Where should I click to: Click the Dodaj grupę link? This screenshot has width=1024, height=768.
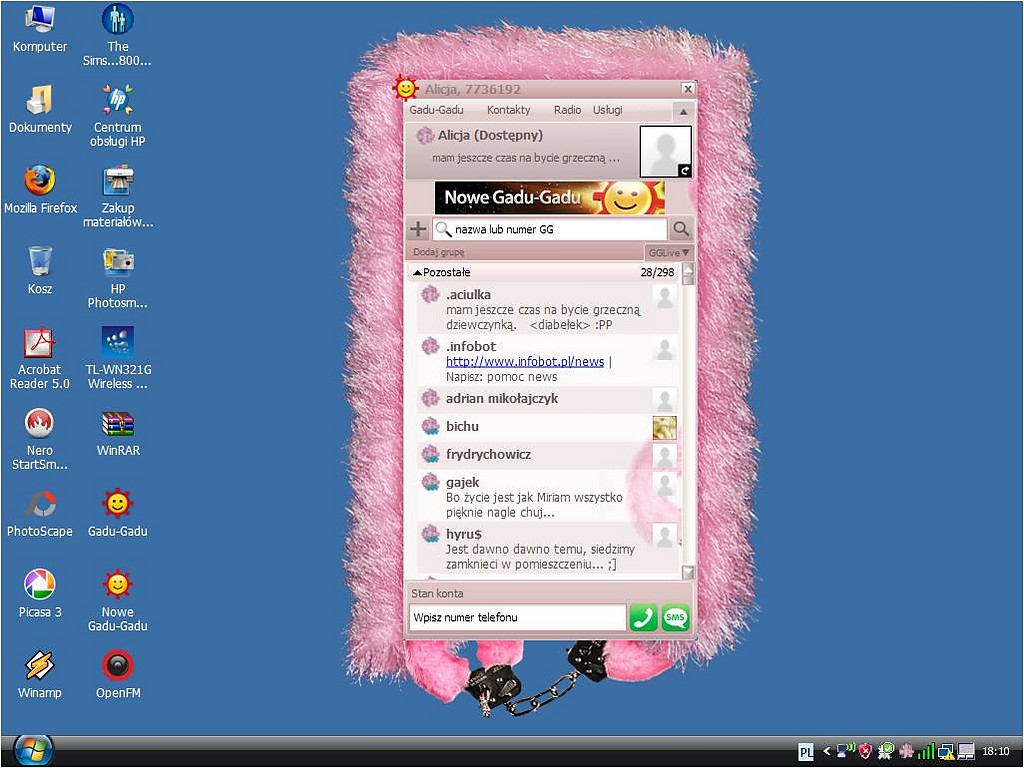[x=439, y=252]
